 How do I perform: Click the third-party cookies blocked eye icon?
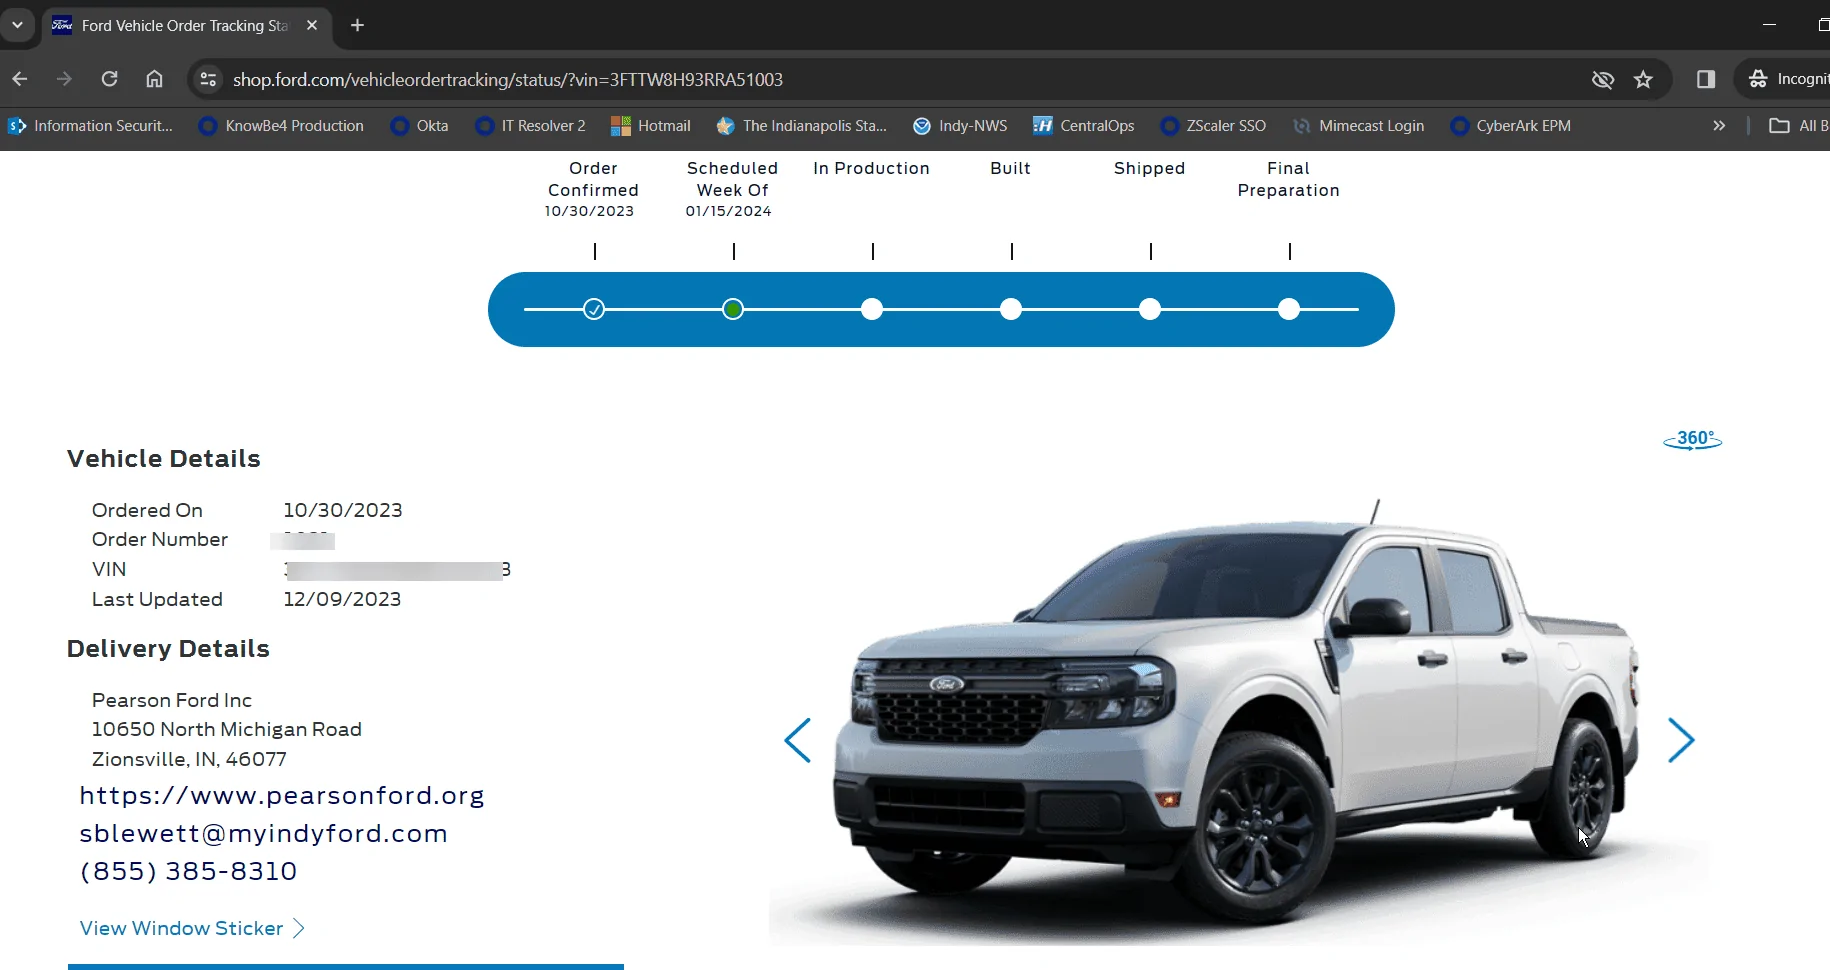1603,79
